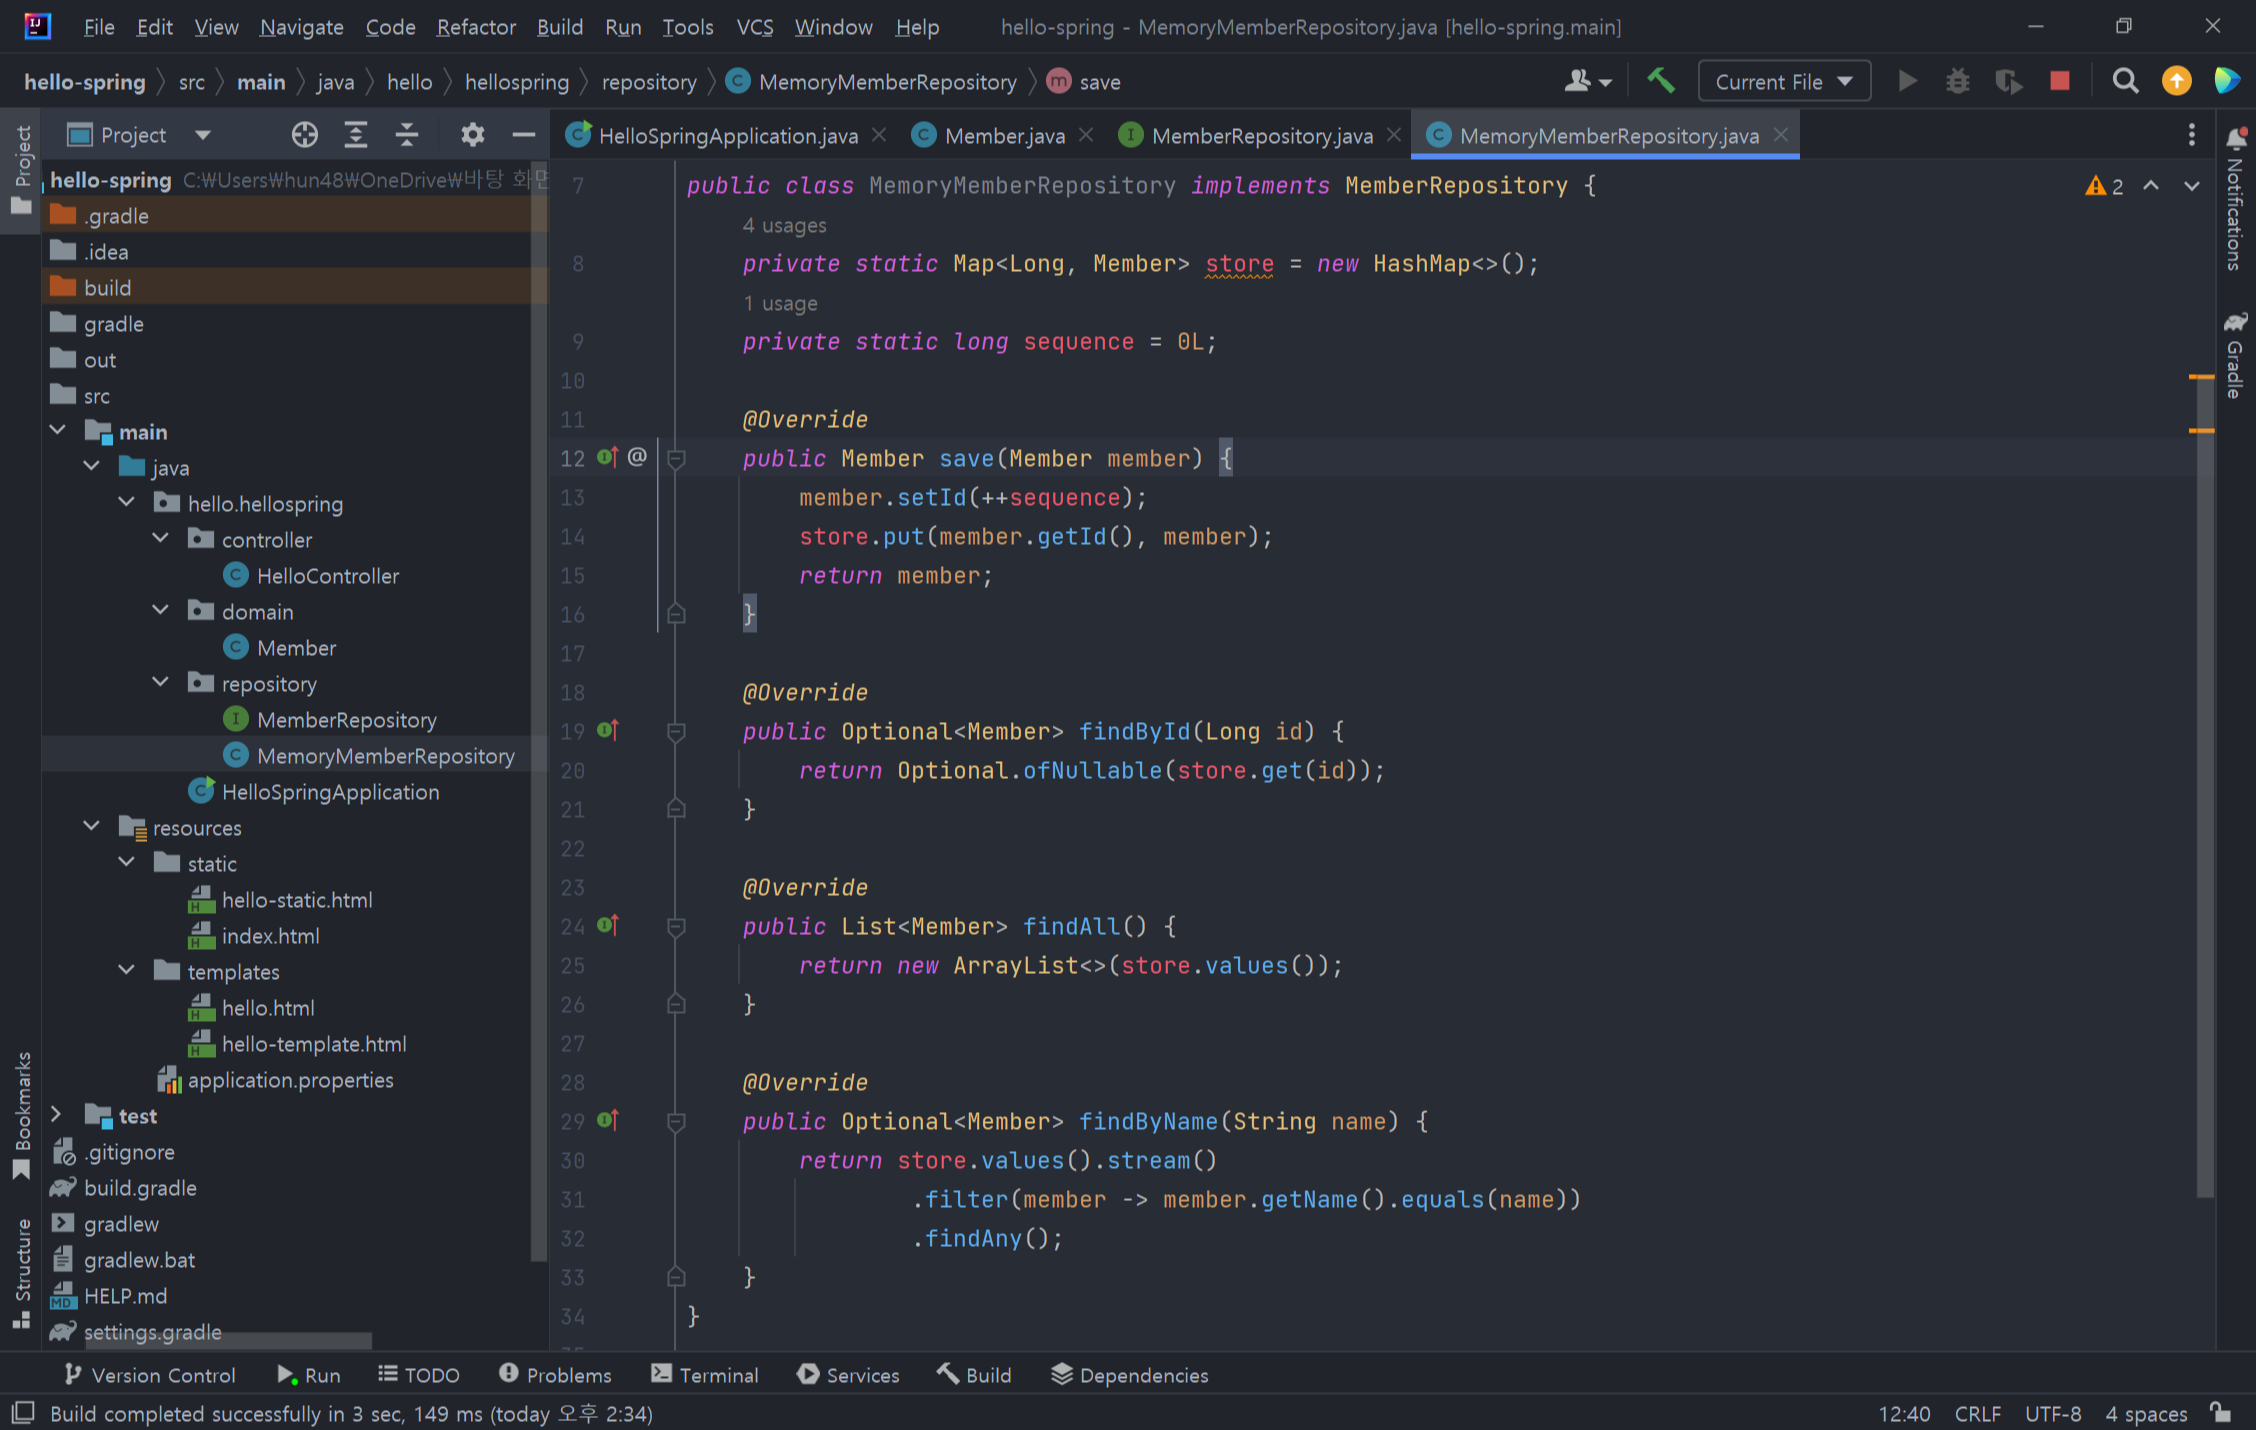Open Project panel settings gear

tap(472, 135)
